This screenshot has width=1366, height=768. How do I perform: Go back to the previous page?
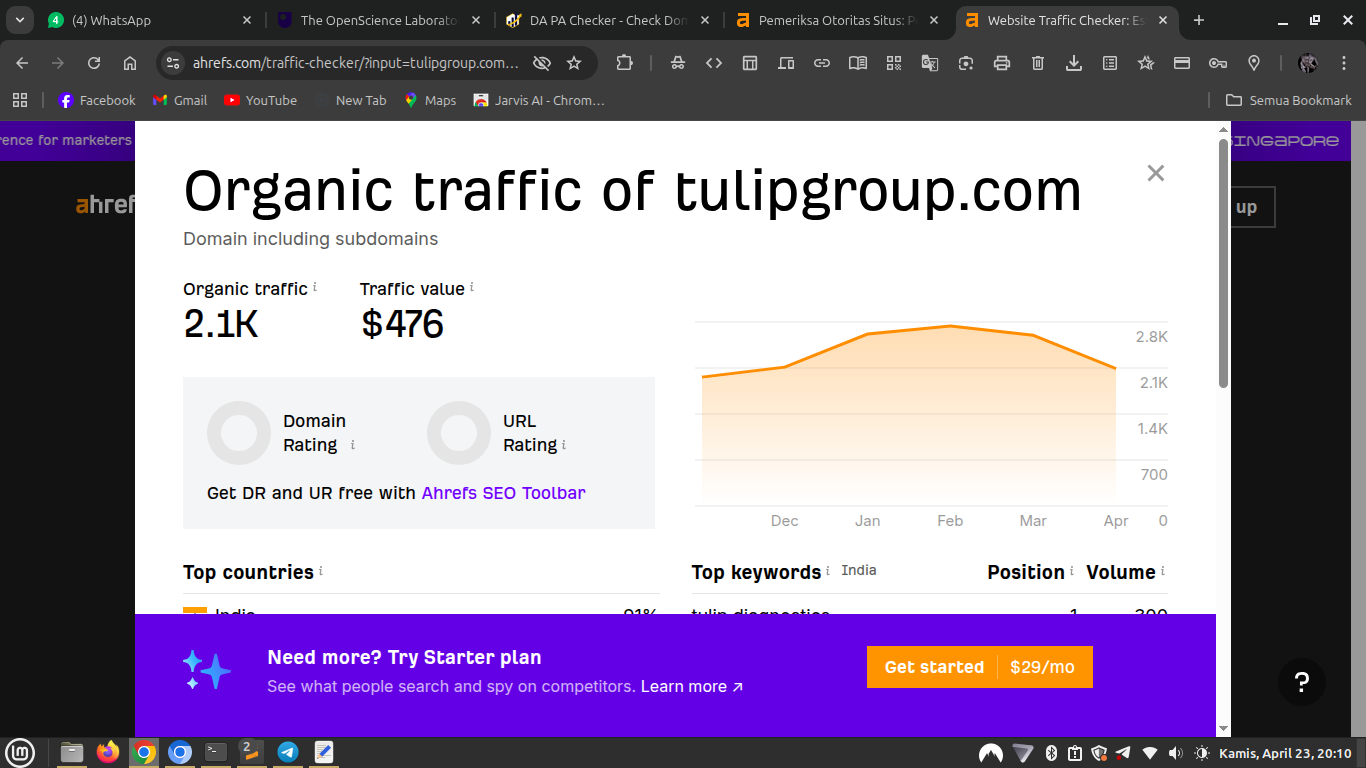pyautogui.click(x=22, y=63)
